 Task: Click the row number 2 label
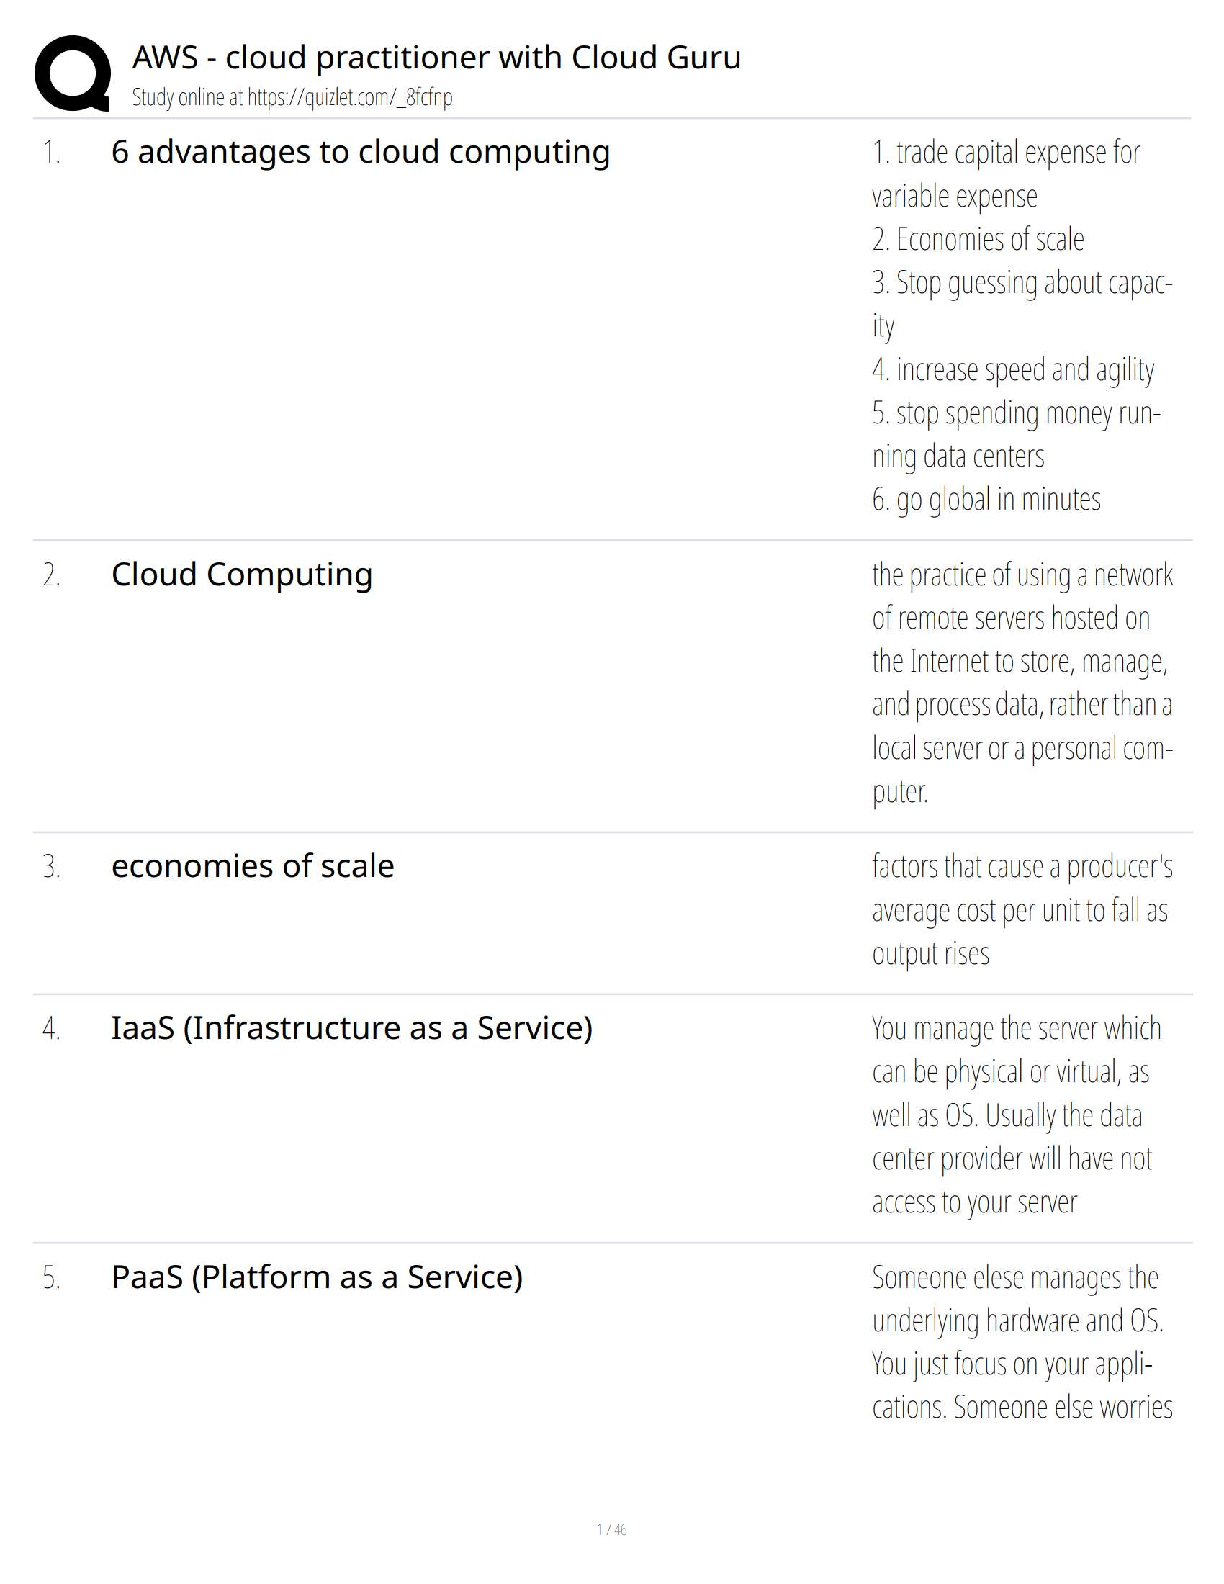[x=51, y=575]
